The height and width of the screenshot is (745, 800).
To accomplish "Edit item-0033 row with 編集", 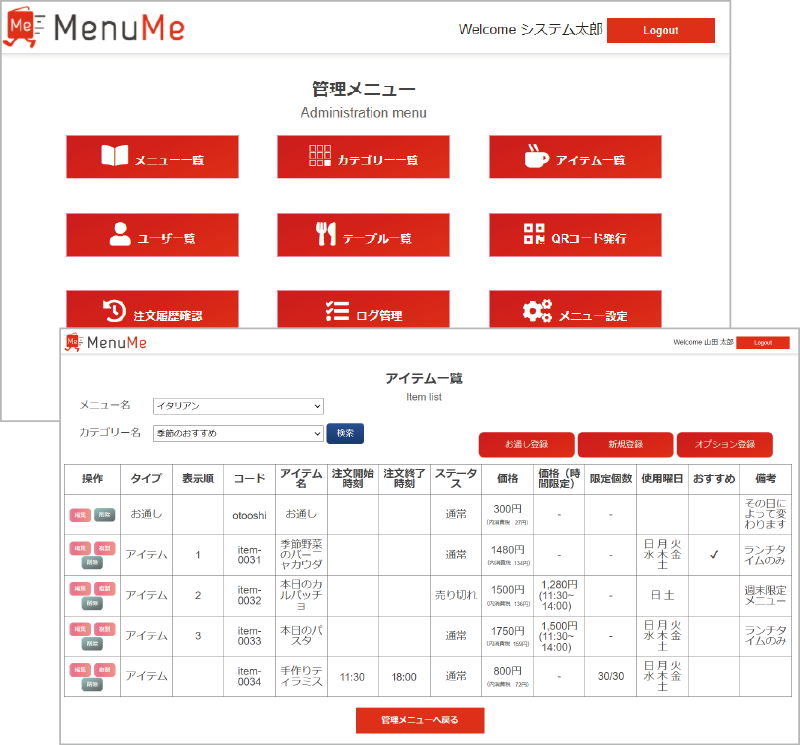I will tap(80, 629).
